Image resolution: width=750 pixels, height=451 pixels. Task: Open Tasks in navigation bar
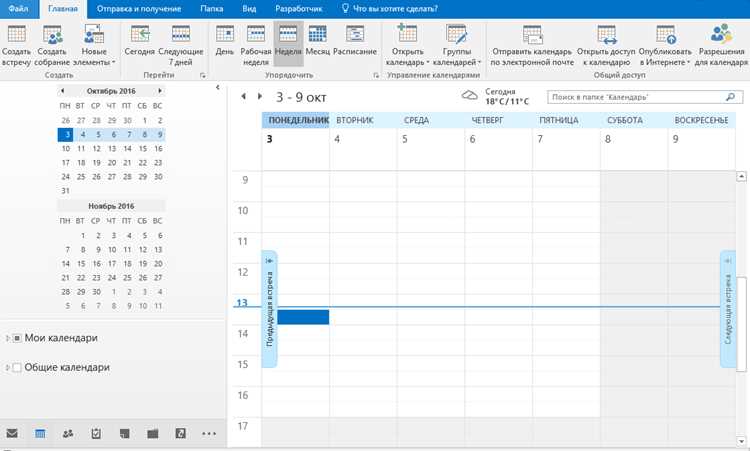pos(96,433)
